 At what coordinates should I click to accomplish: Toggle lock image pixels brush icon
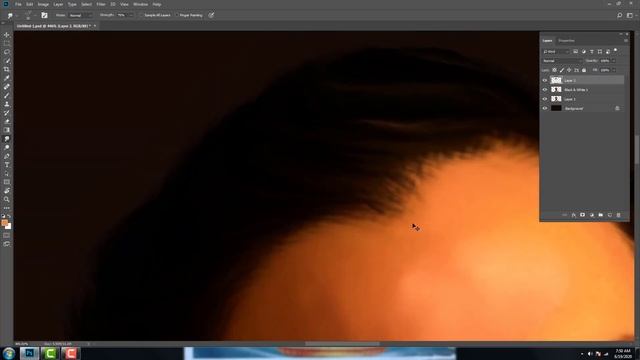pyautogui.click(x=562, y=70)
